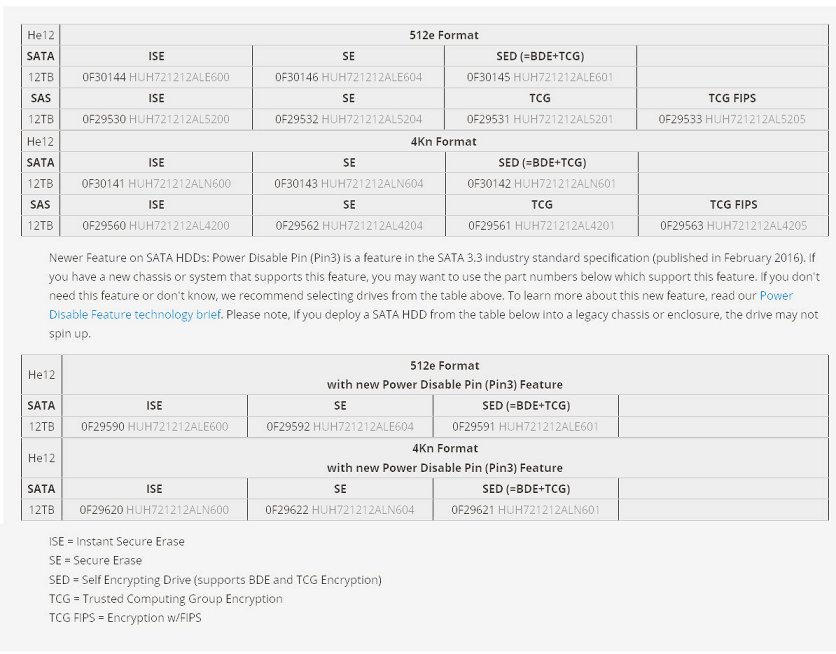Select SAS part 0F29532 HUH721212AL5204

click(x=348, y=119)
